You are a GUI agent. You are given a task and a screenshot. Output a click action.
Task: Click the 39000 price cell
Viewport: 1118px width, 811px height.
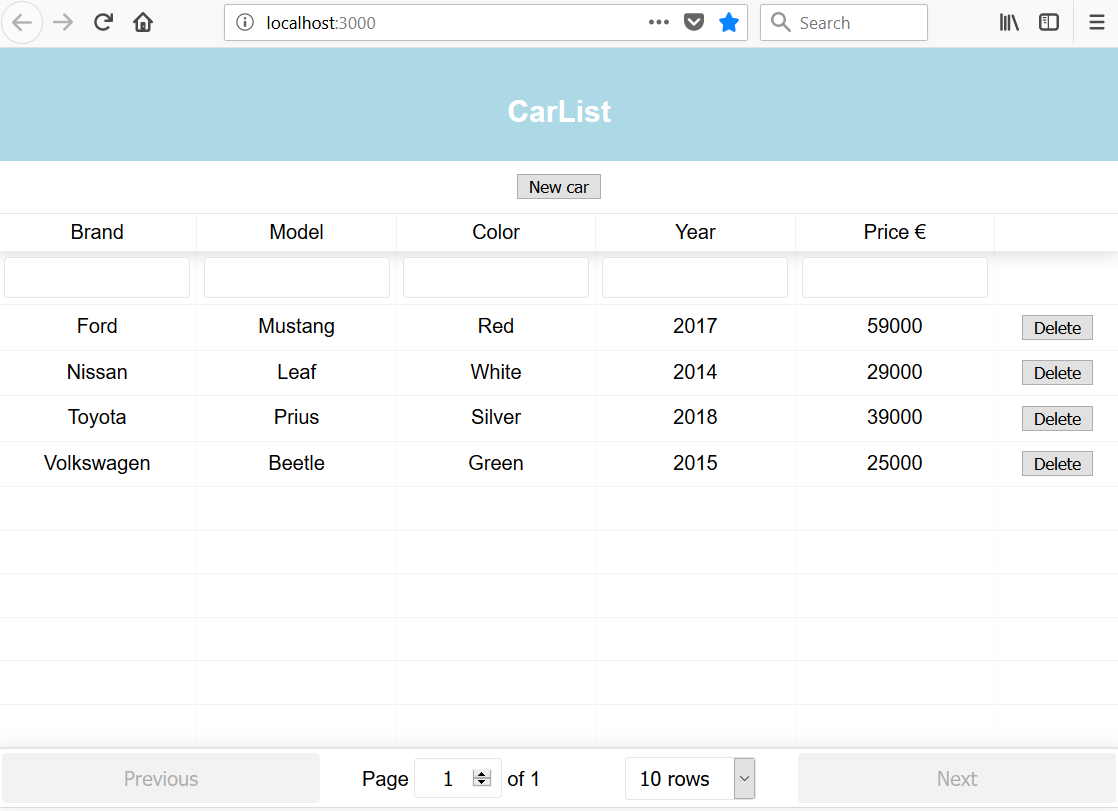tap(895, 417)
